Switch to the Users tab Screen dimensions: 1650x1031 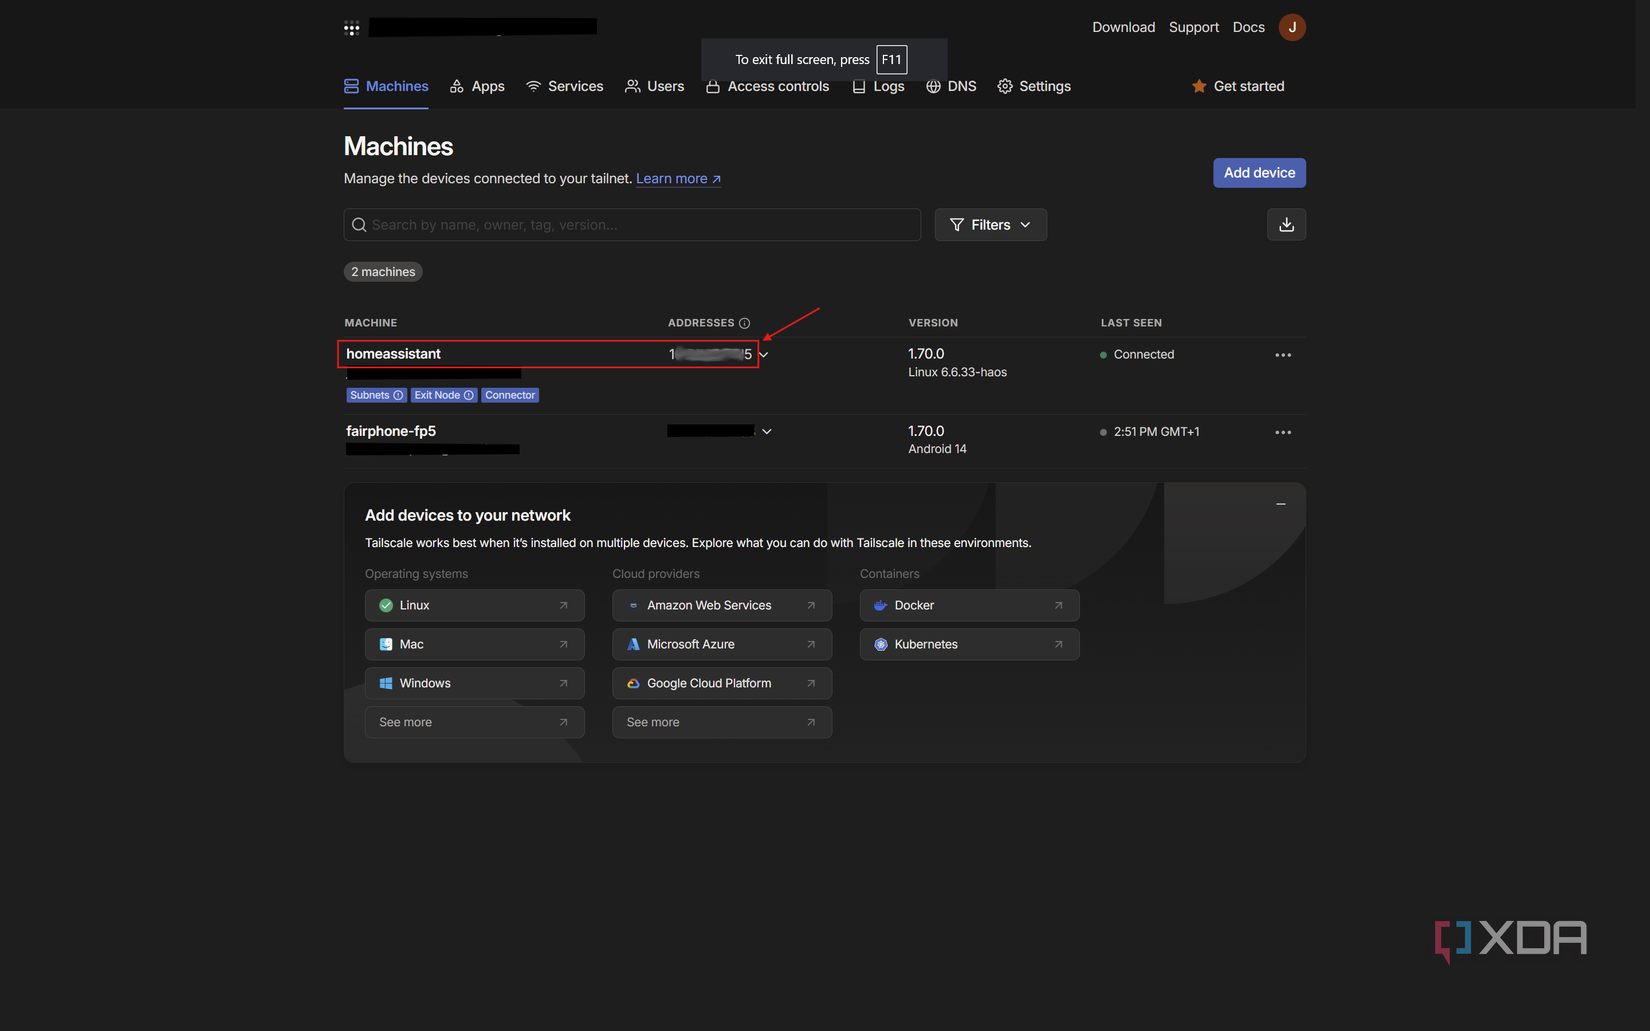655,86
